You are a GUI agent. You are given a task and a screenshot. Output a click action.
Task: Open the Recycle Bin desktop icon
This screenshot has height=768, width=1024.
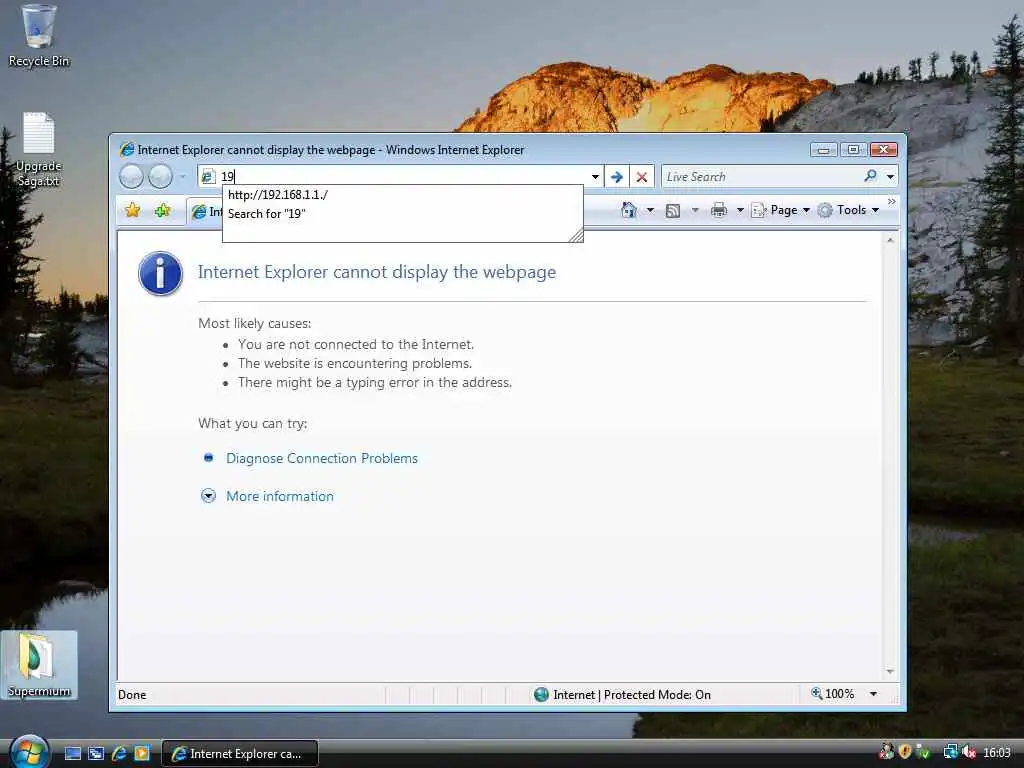[39, 36]
